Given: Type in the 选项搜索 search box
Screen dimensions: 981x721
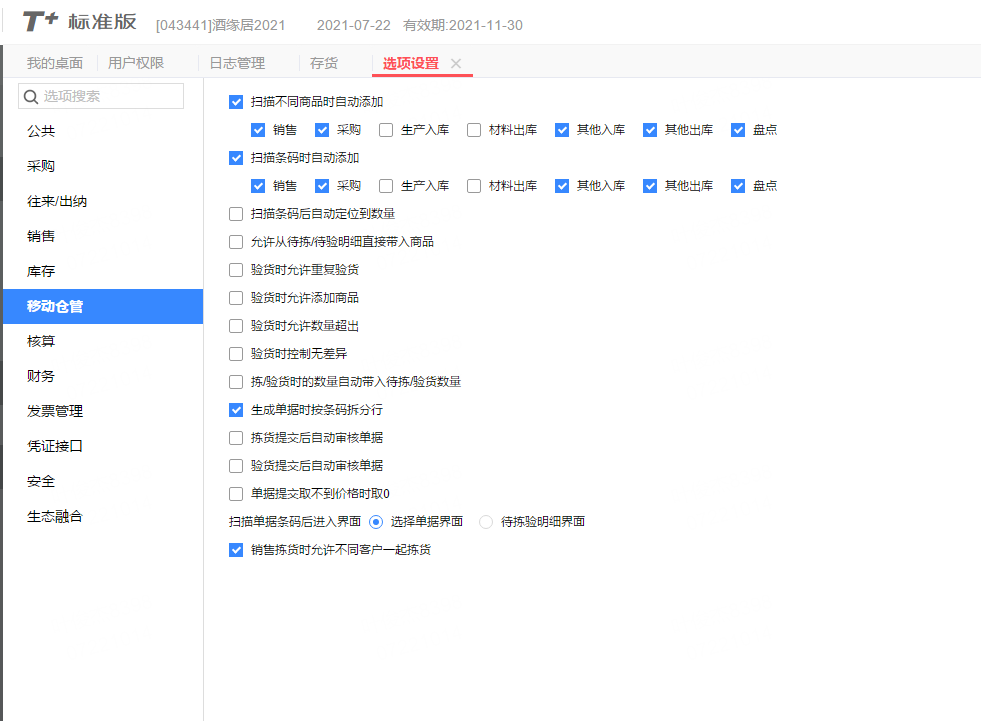Looking at the screenshot, I should coord(110,97).
